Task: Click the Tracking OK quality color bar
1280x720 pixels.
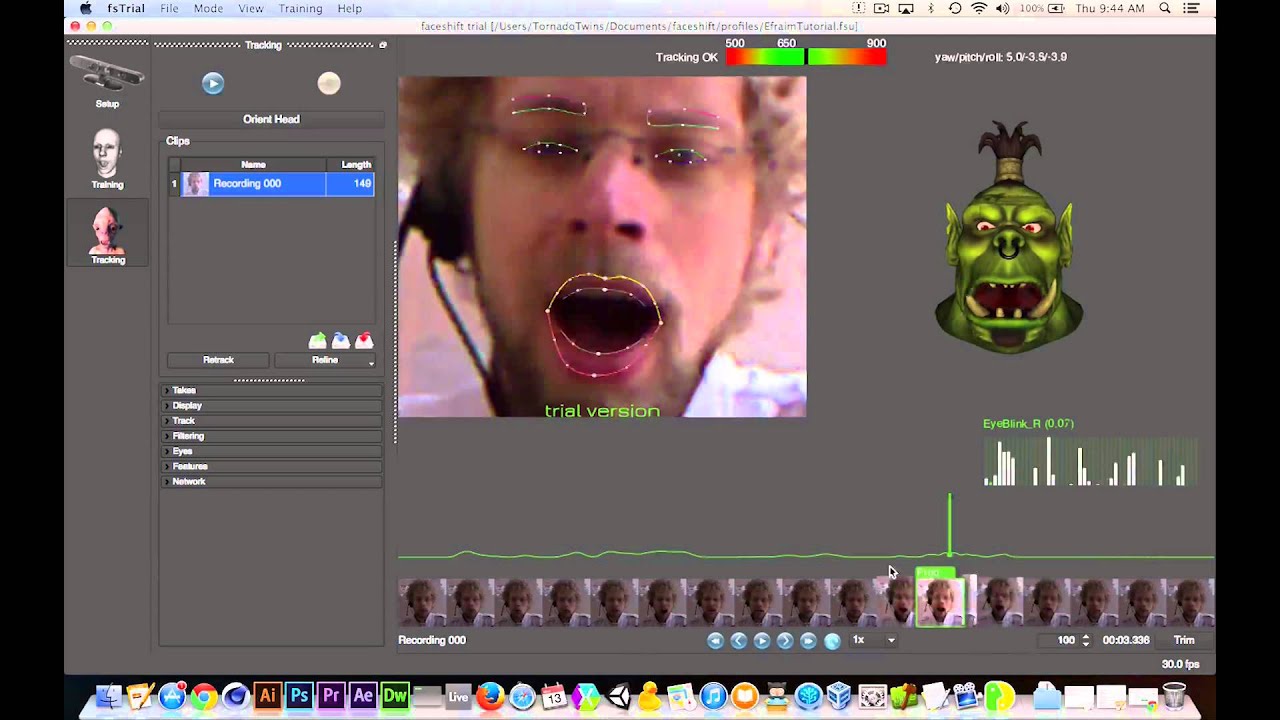Action: pos(806,57)
